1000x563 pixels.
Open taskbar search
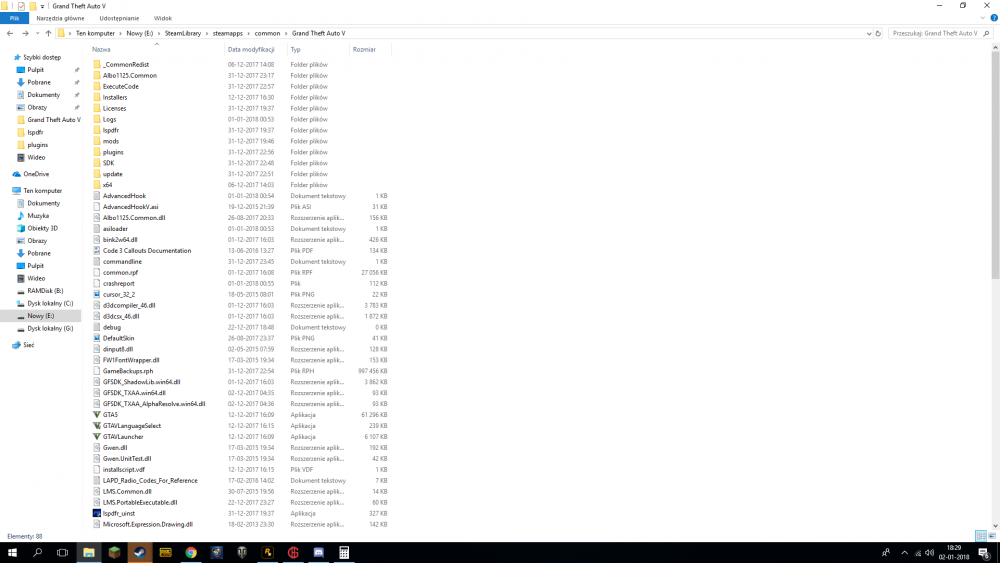pyautogui.click(x=38, y=553)
